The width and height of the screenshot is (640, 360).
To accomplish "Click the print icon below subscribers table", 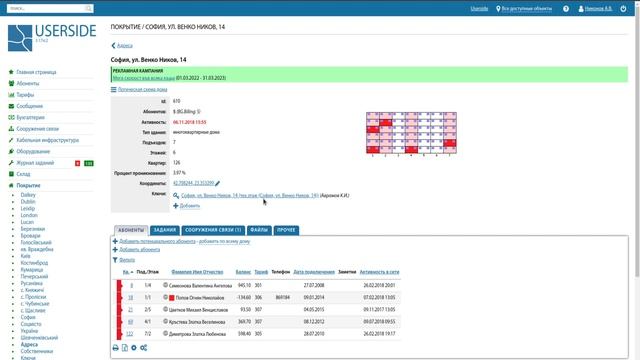I will [x=116, y=348].
